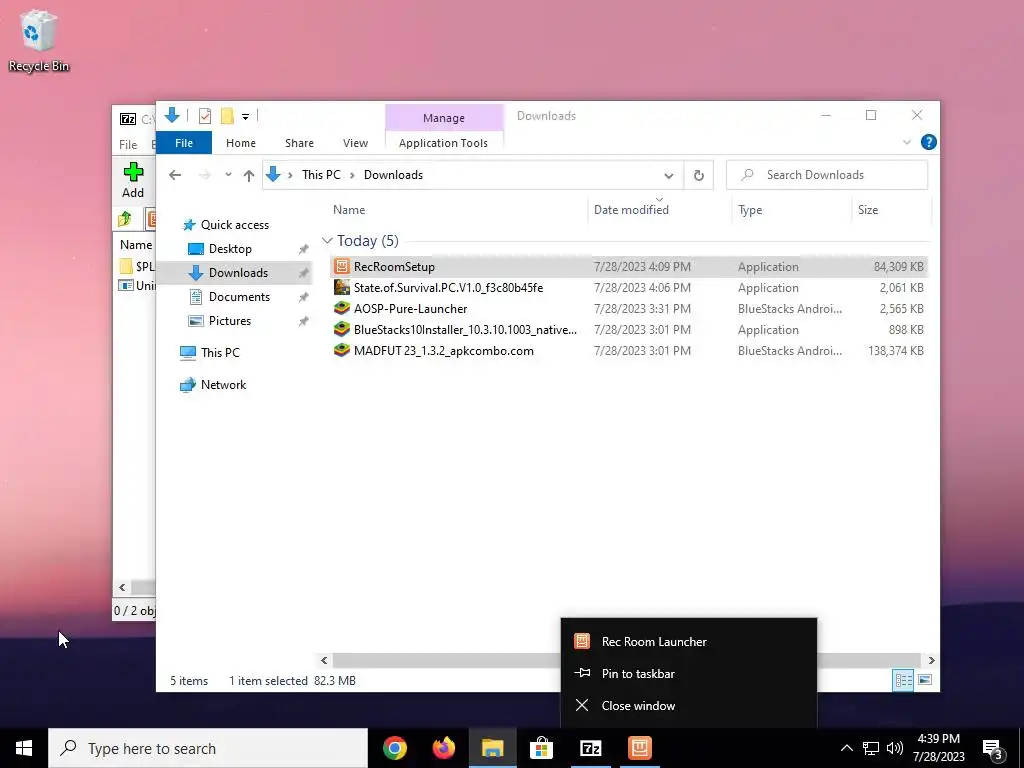Expand the ribbon chevron
This screenshot has width=1024, height=768.
pyautogui.click(x=906, y=142)
